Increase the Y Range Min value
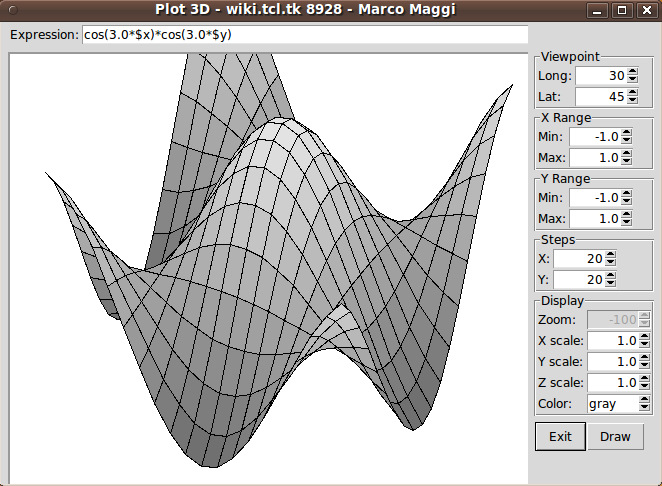The height and width of the screenshot is (486, 662). [x=627, y=194]
